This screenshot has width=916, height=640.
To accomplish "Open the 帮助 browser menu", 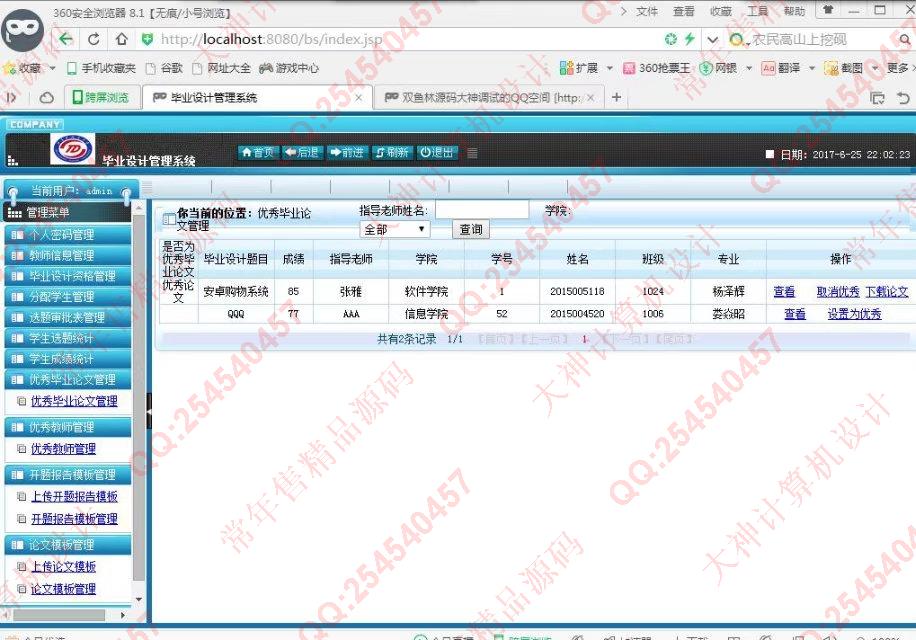I will click(x=794, y=11).
